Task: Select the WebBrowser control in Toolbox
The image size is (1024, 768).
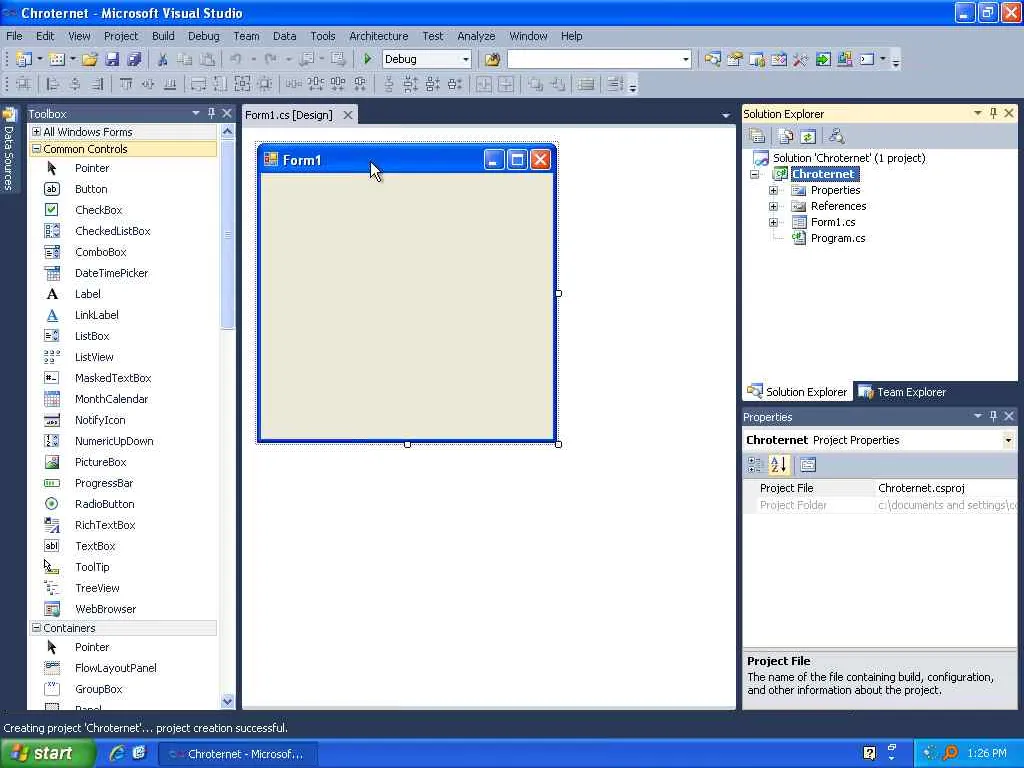Action: click(x=105, y=609)
